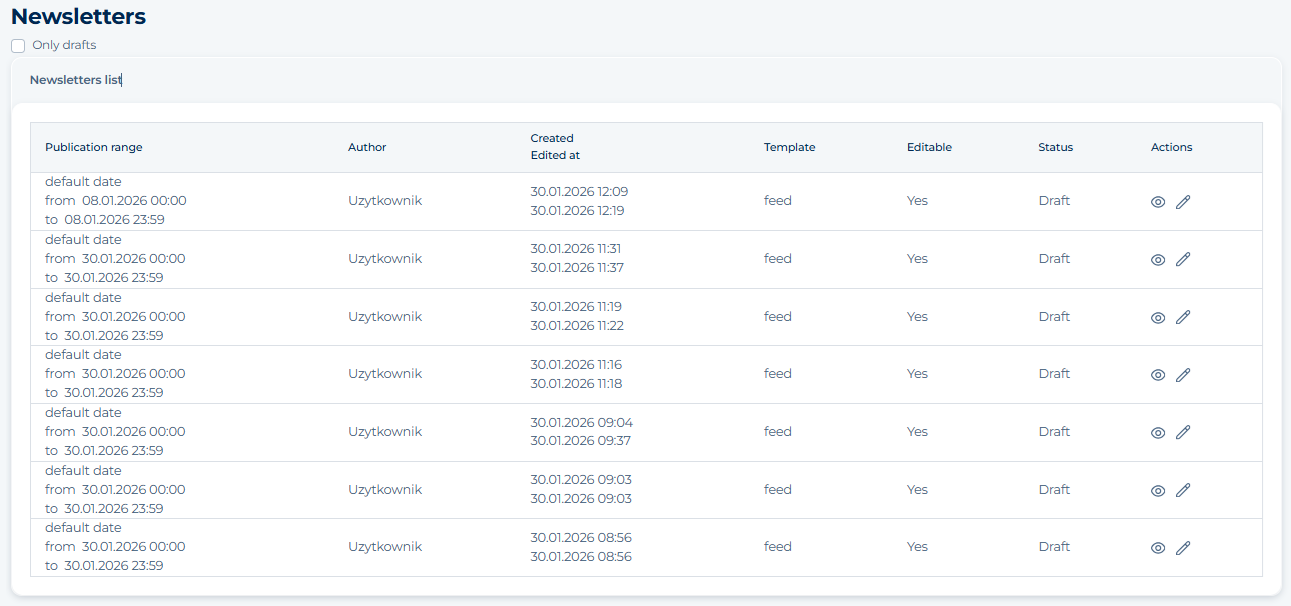The image size is (1291, 606).
Task: View the newsletter created at 11:19
Action: [x=1158, y=318]
